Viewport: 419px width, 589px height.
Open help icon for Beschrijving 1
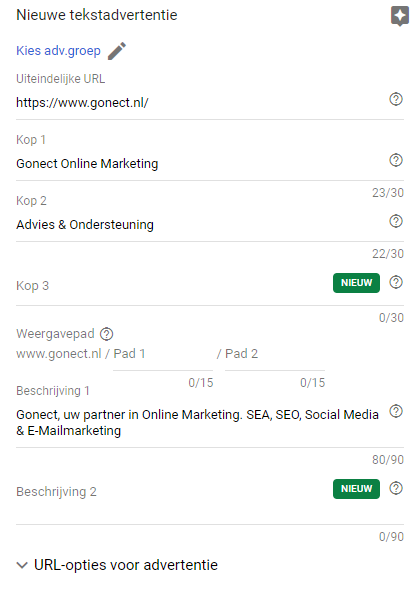396,411
